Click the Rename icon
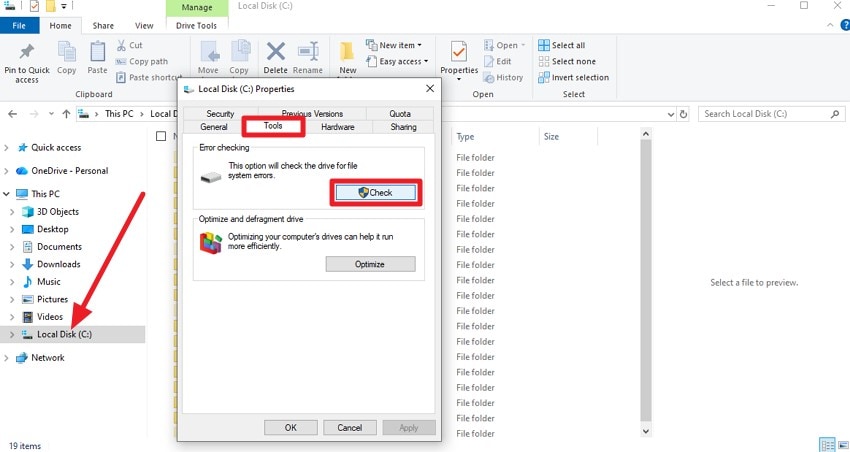 coord(308,52)
